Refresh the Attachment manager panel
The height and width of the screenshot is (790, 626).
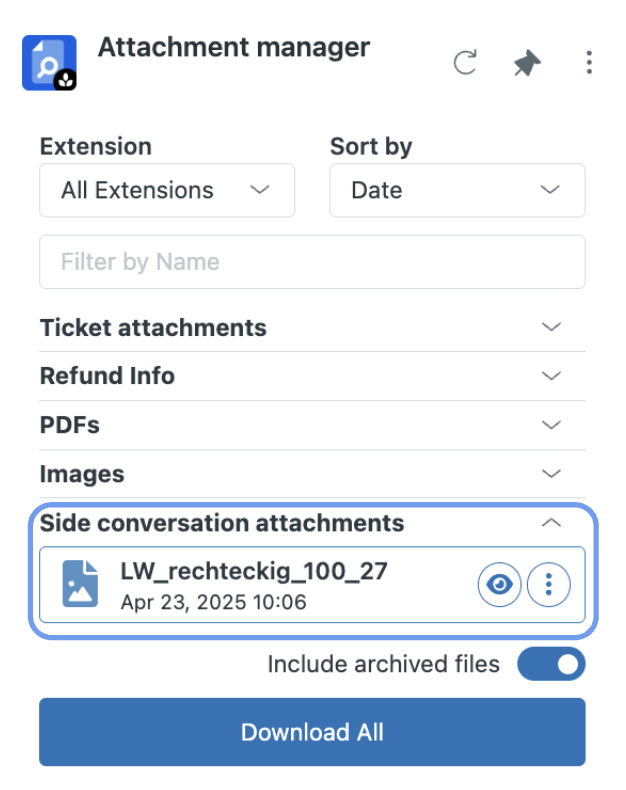click(465, 62)
